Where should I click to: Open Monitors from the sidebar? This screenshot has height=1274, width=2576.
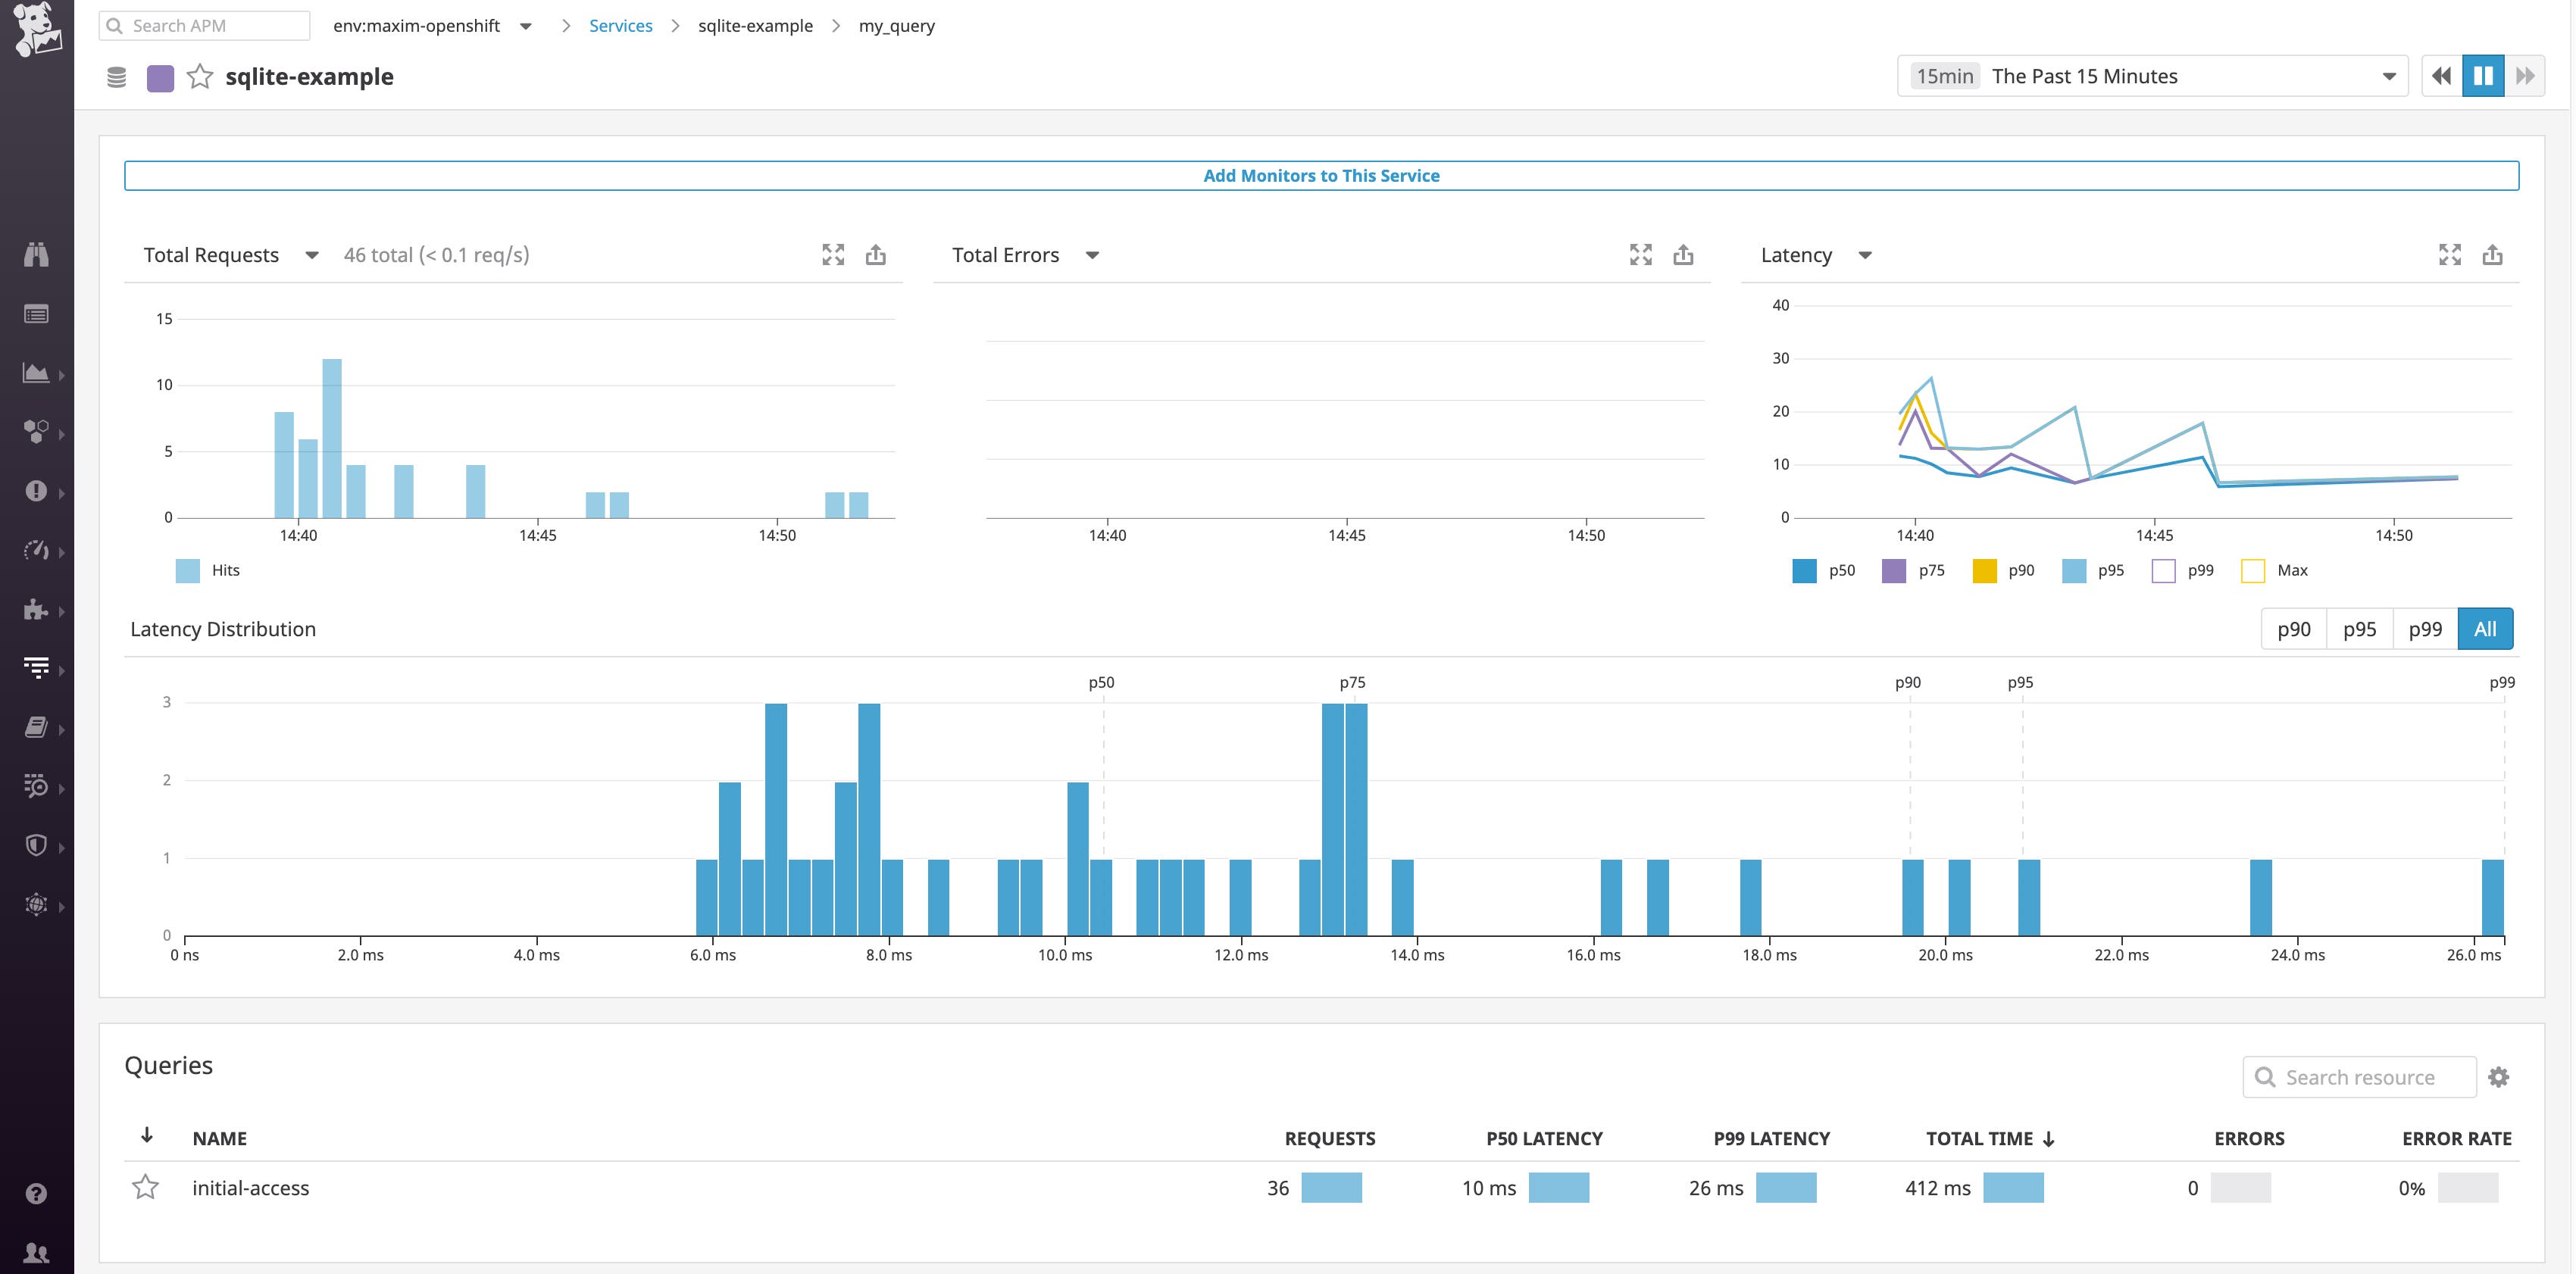37,492
